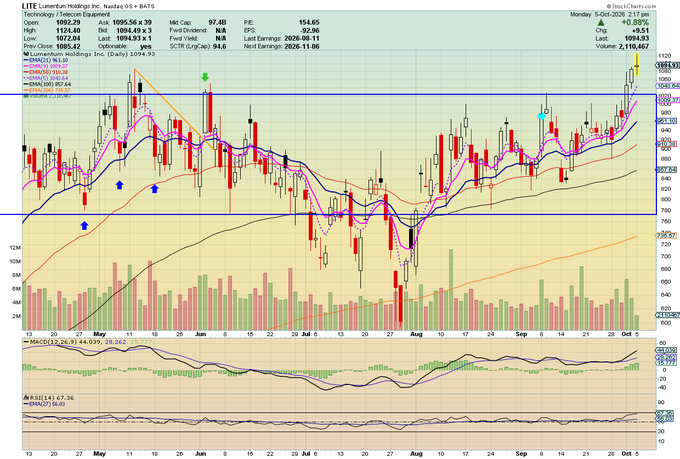Click the EMA(21) 961.10 legend entry
Viewport: 680px width, 459px height.
pyautogui.click(x=48, y=60)
